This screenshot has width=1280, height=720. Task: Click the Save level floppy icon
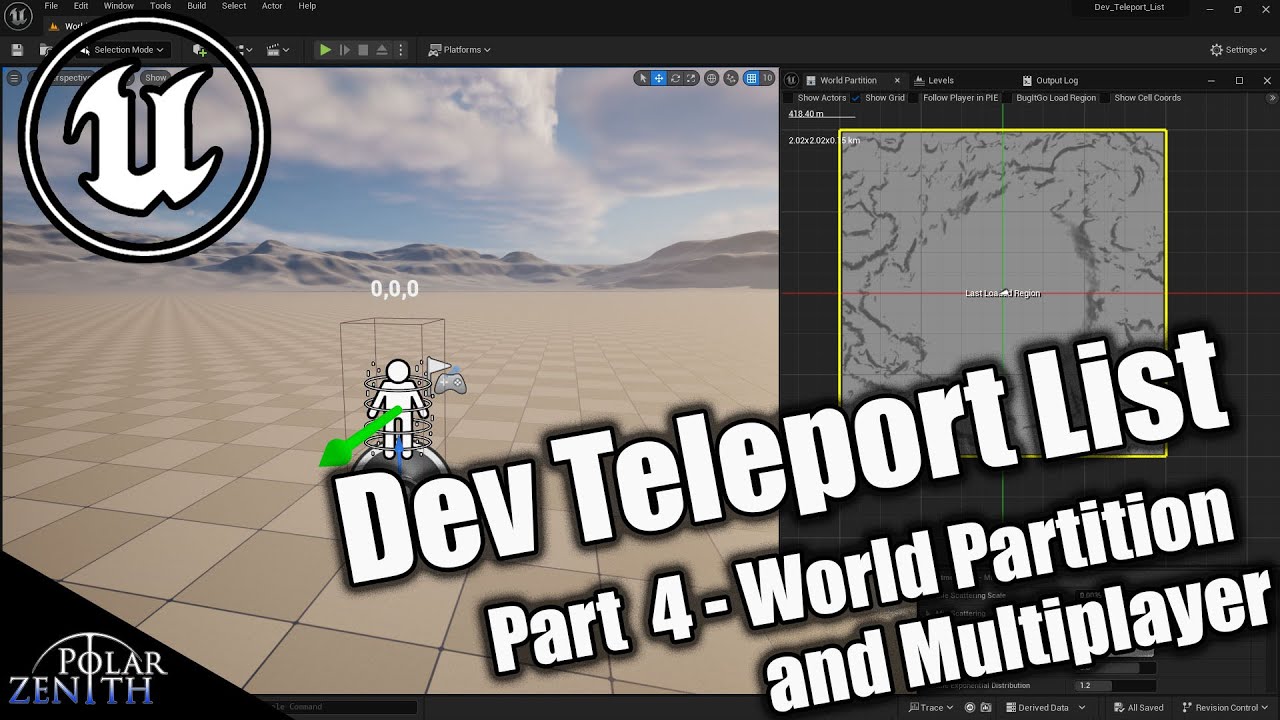coord(17,49)
